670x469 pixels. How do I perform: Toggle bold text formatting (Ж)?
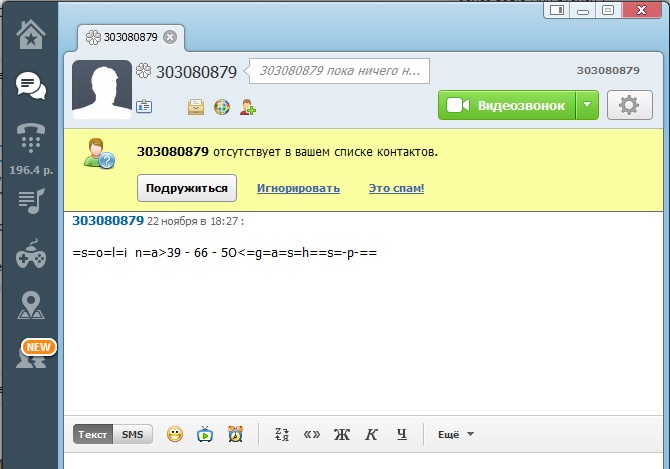(x=341, y=434)
